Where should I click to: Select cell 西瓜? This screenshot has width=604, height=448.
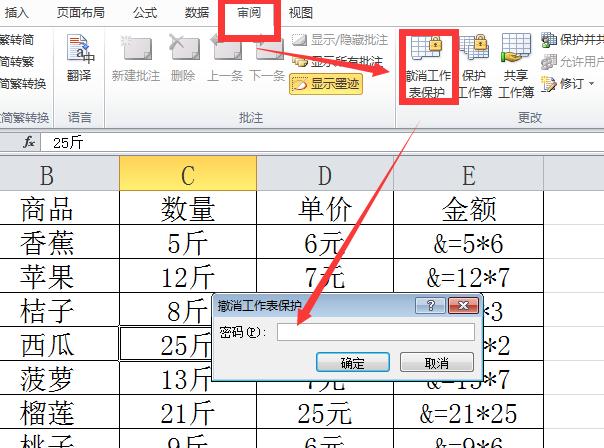59,344
